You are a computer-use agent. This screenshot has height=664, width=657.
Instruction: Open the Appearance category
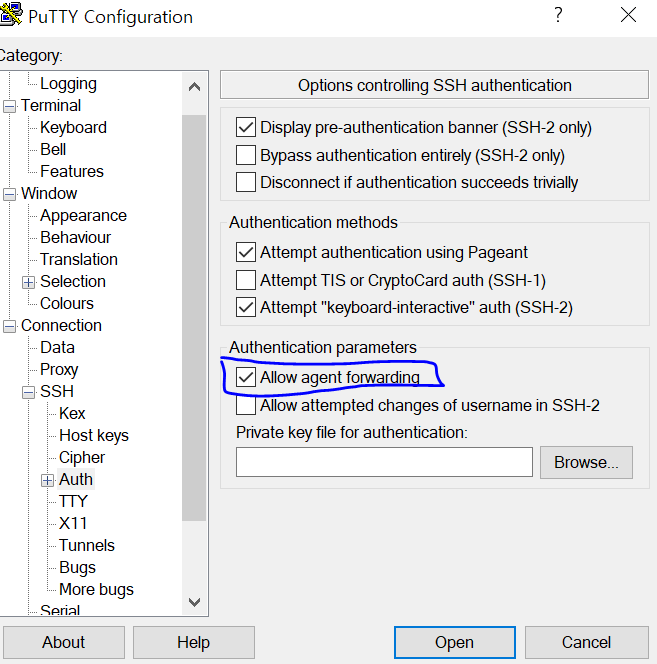(83, 216)
